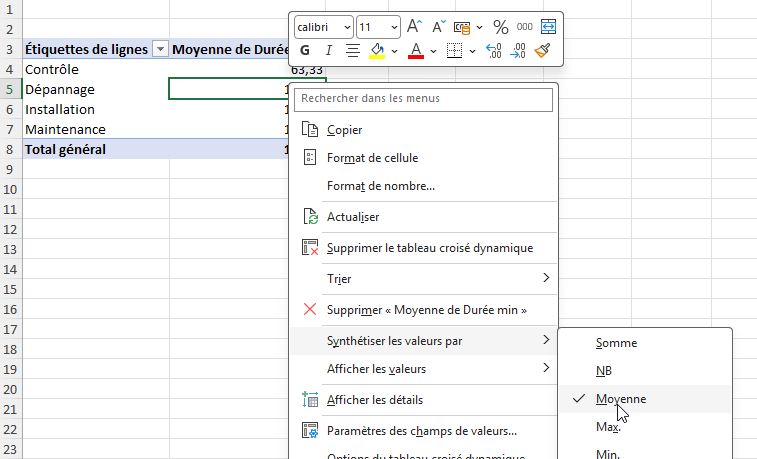The width and height of the screenshot is (757, 459).
Task: Select row 10 header
Action: click(x=11, y=189)
